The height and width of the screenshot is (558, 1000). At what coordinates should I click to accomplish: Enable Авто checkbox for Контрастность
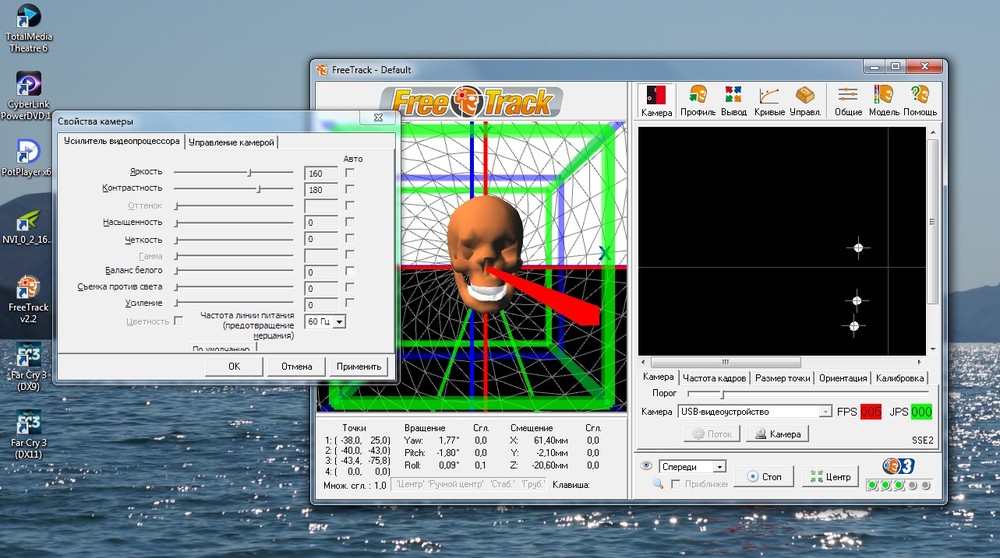(349, 189)
